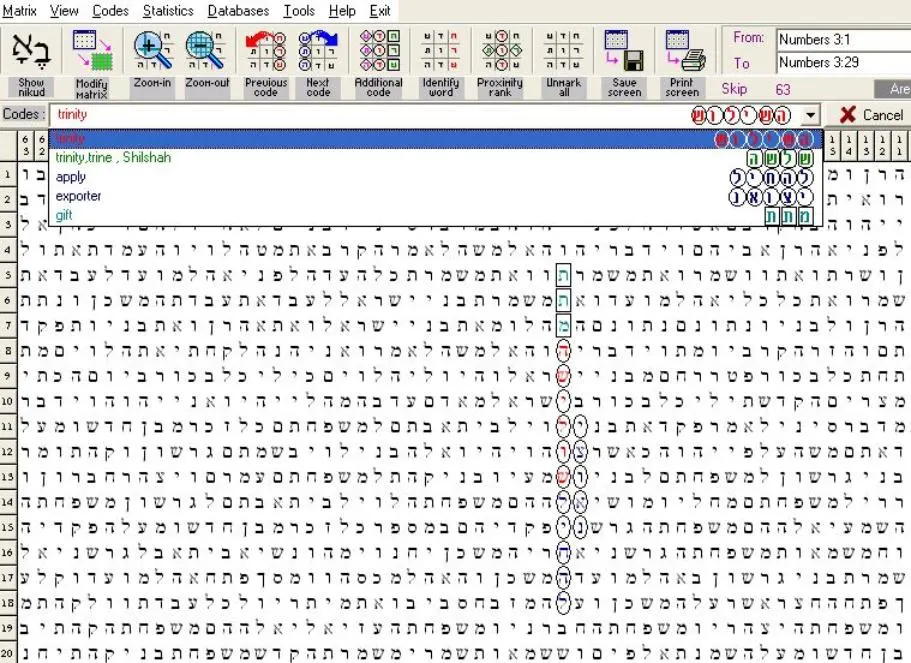This screenshot has height=663, width=911.
Task: Choose 'trinity,trine , Shilshah' from the list
Action: point(113,157)
